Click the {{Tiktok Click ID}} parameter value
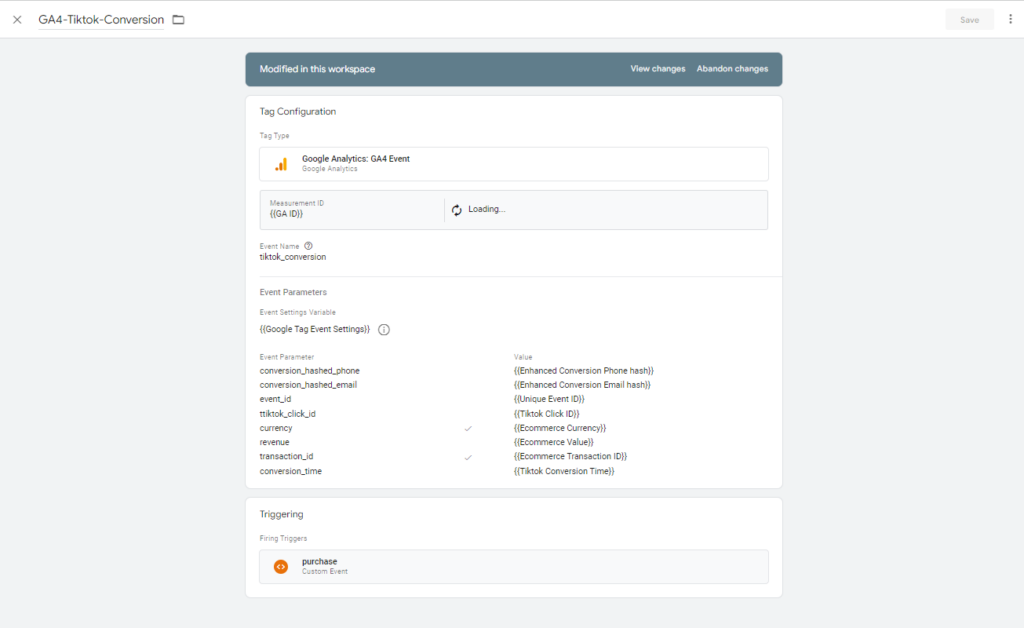Image resolution: width=1024 pixels, height=628 pixels. click(547, 414)
